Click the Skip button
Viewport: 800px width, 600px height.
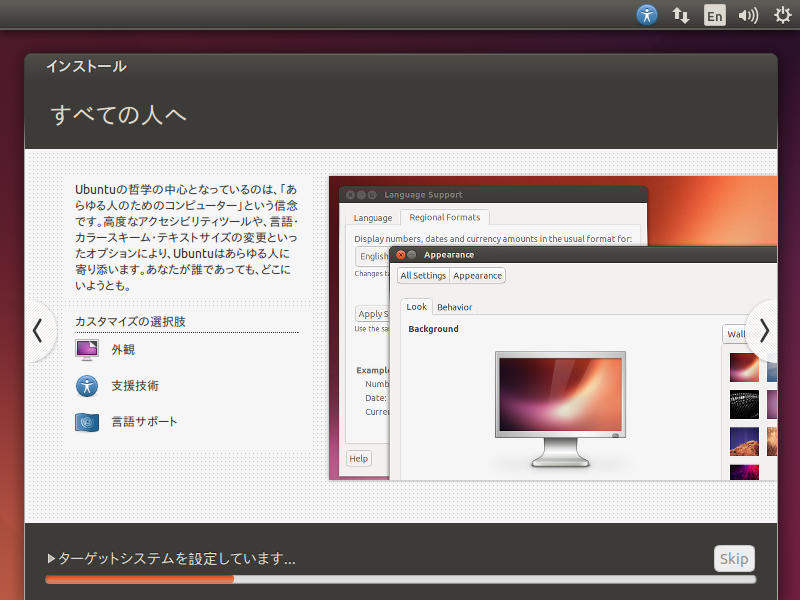[734, 559]
